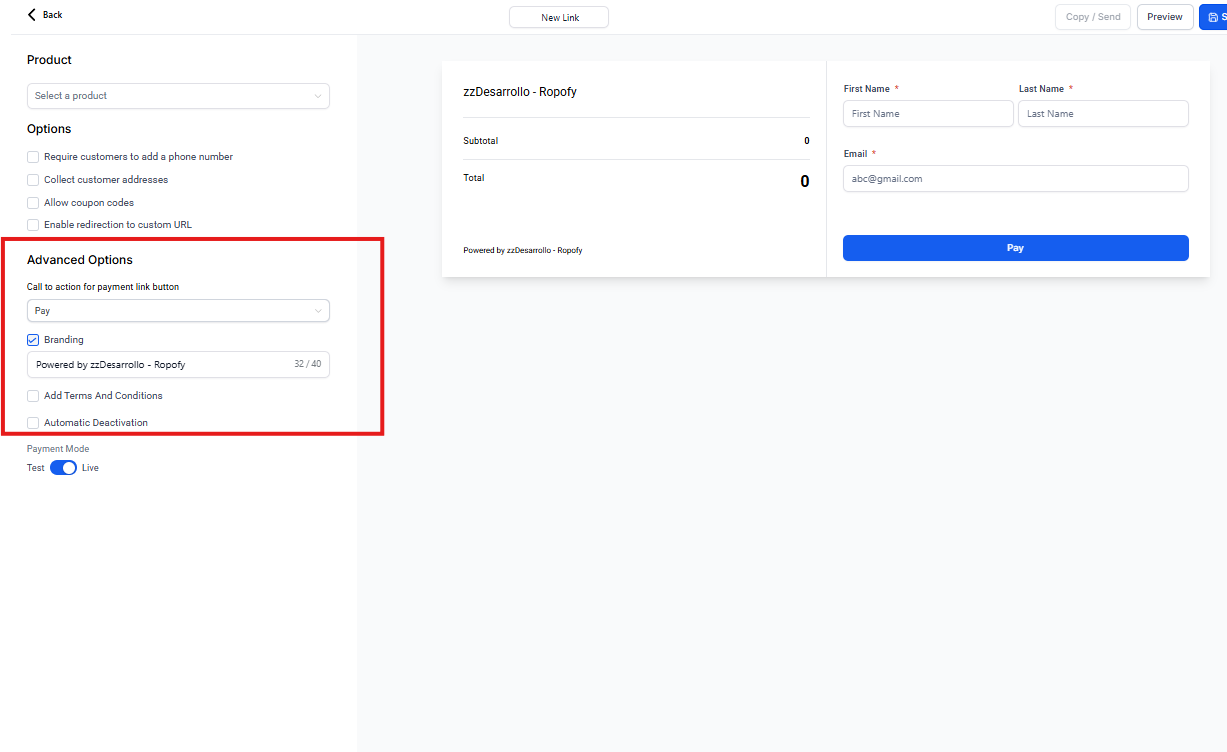Image resolution: width=1227 pixels, height=752 pixels.
Task: Open the Preview button
Action: [1164, 17]
